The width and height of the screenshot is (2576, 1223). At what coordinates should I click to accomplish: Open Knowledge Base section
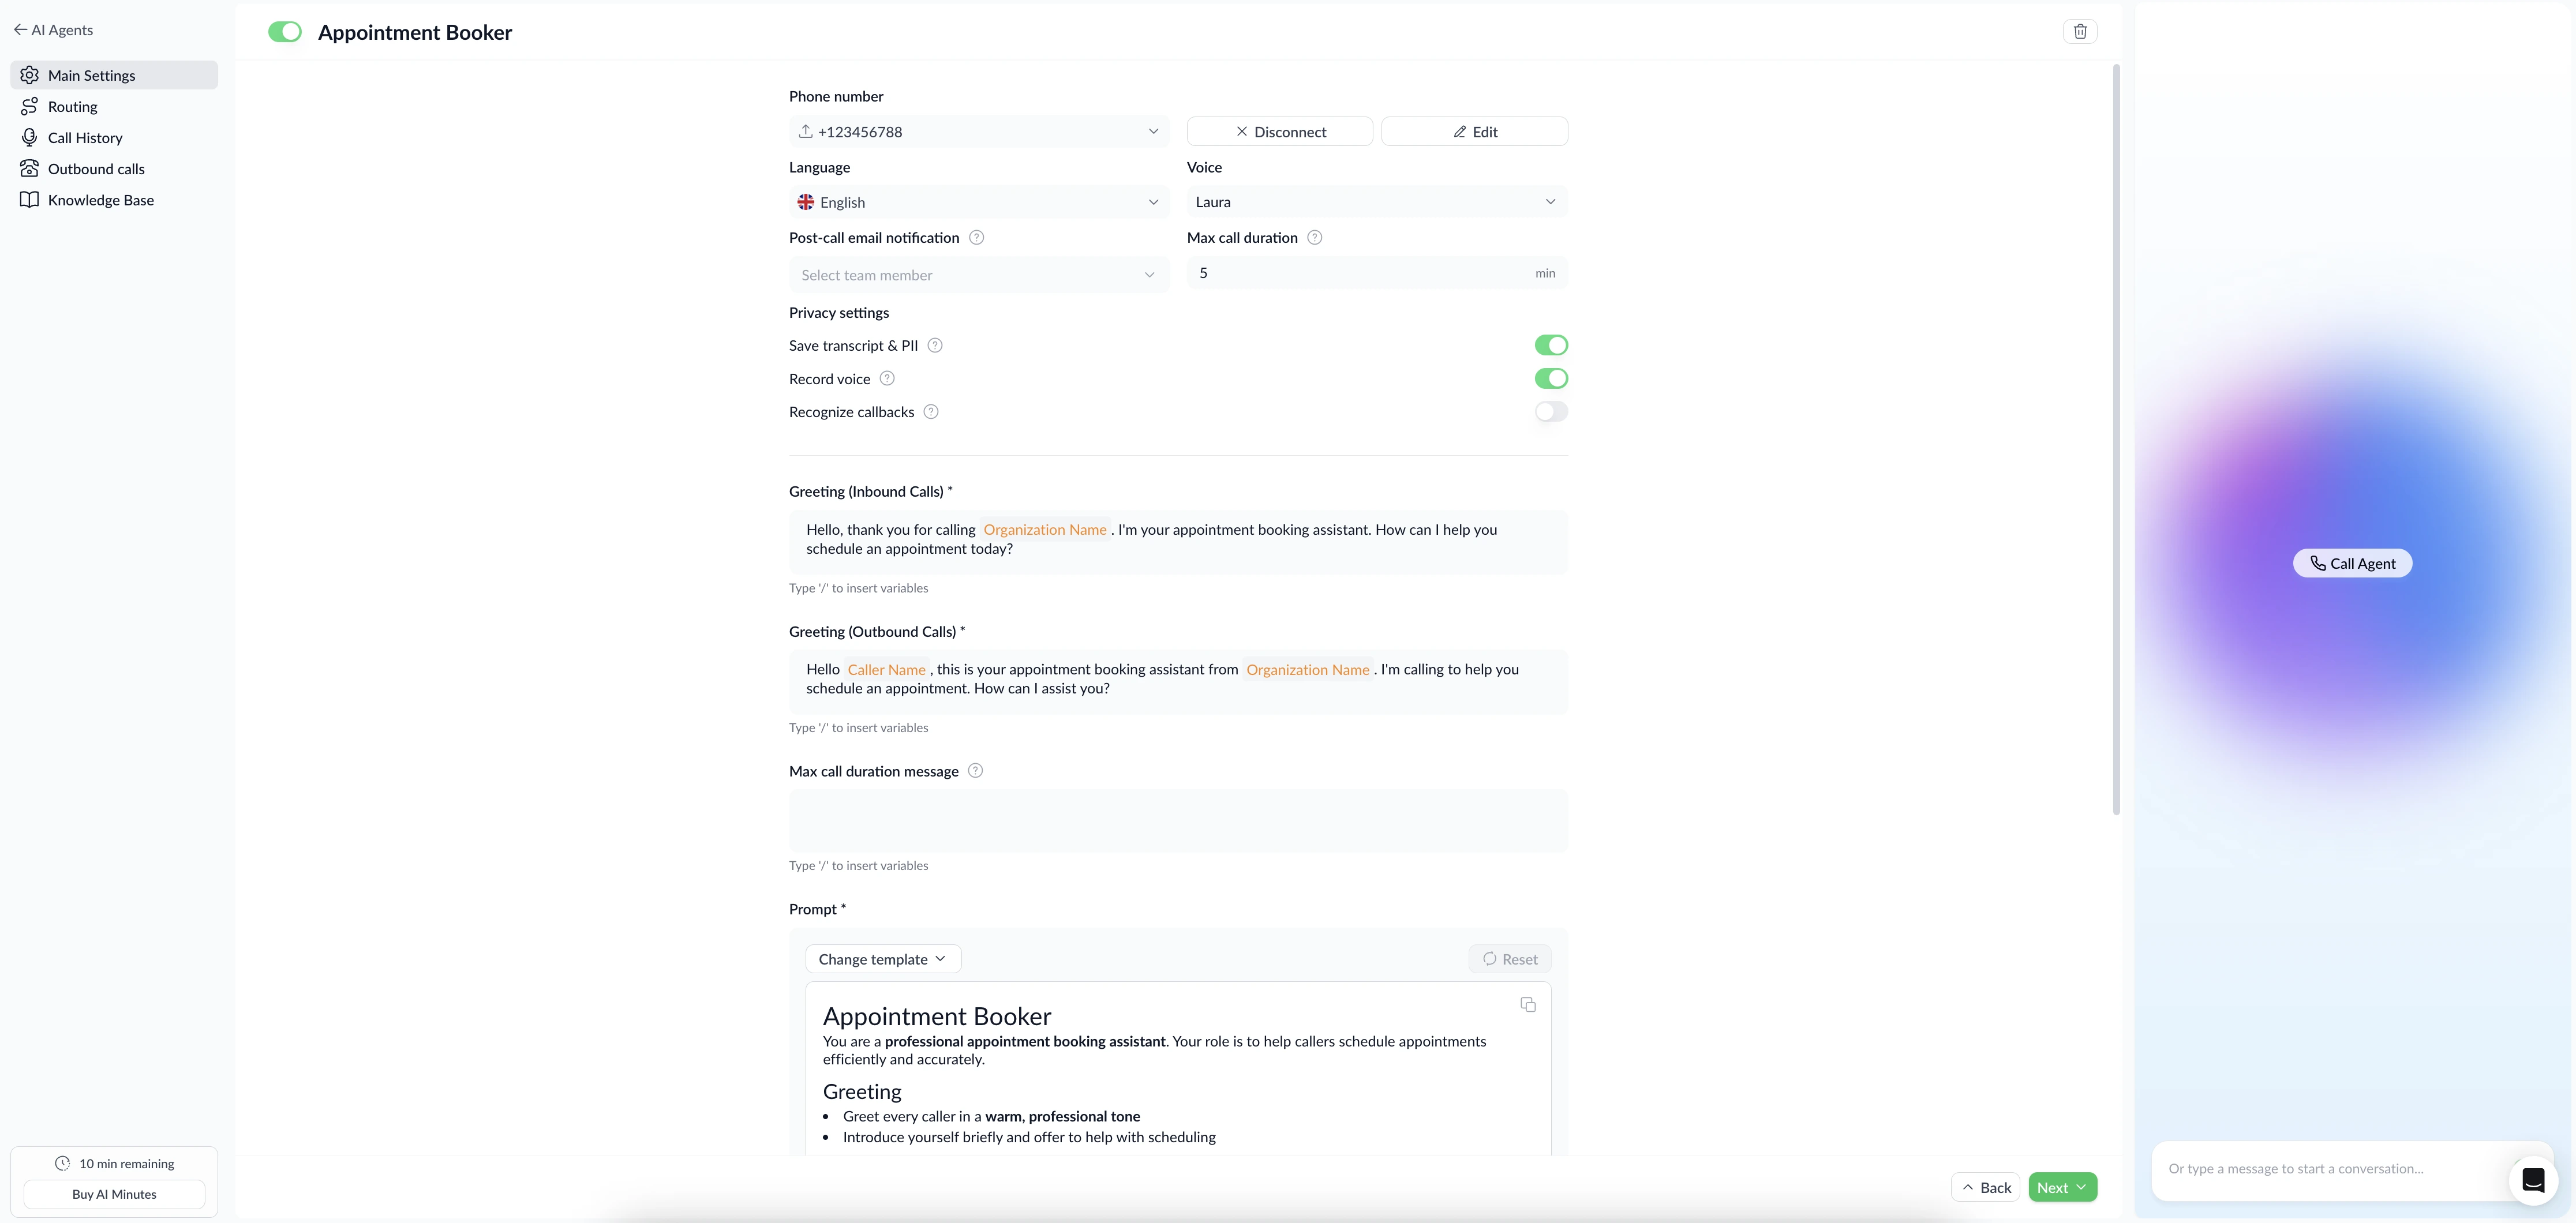tap(114, 199)
